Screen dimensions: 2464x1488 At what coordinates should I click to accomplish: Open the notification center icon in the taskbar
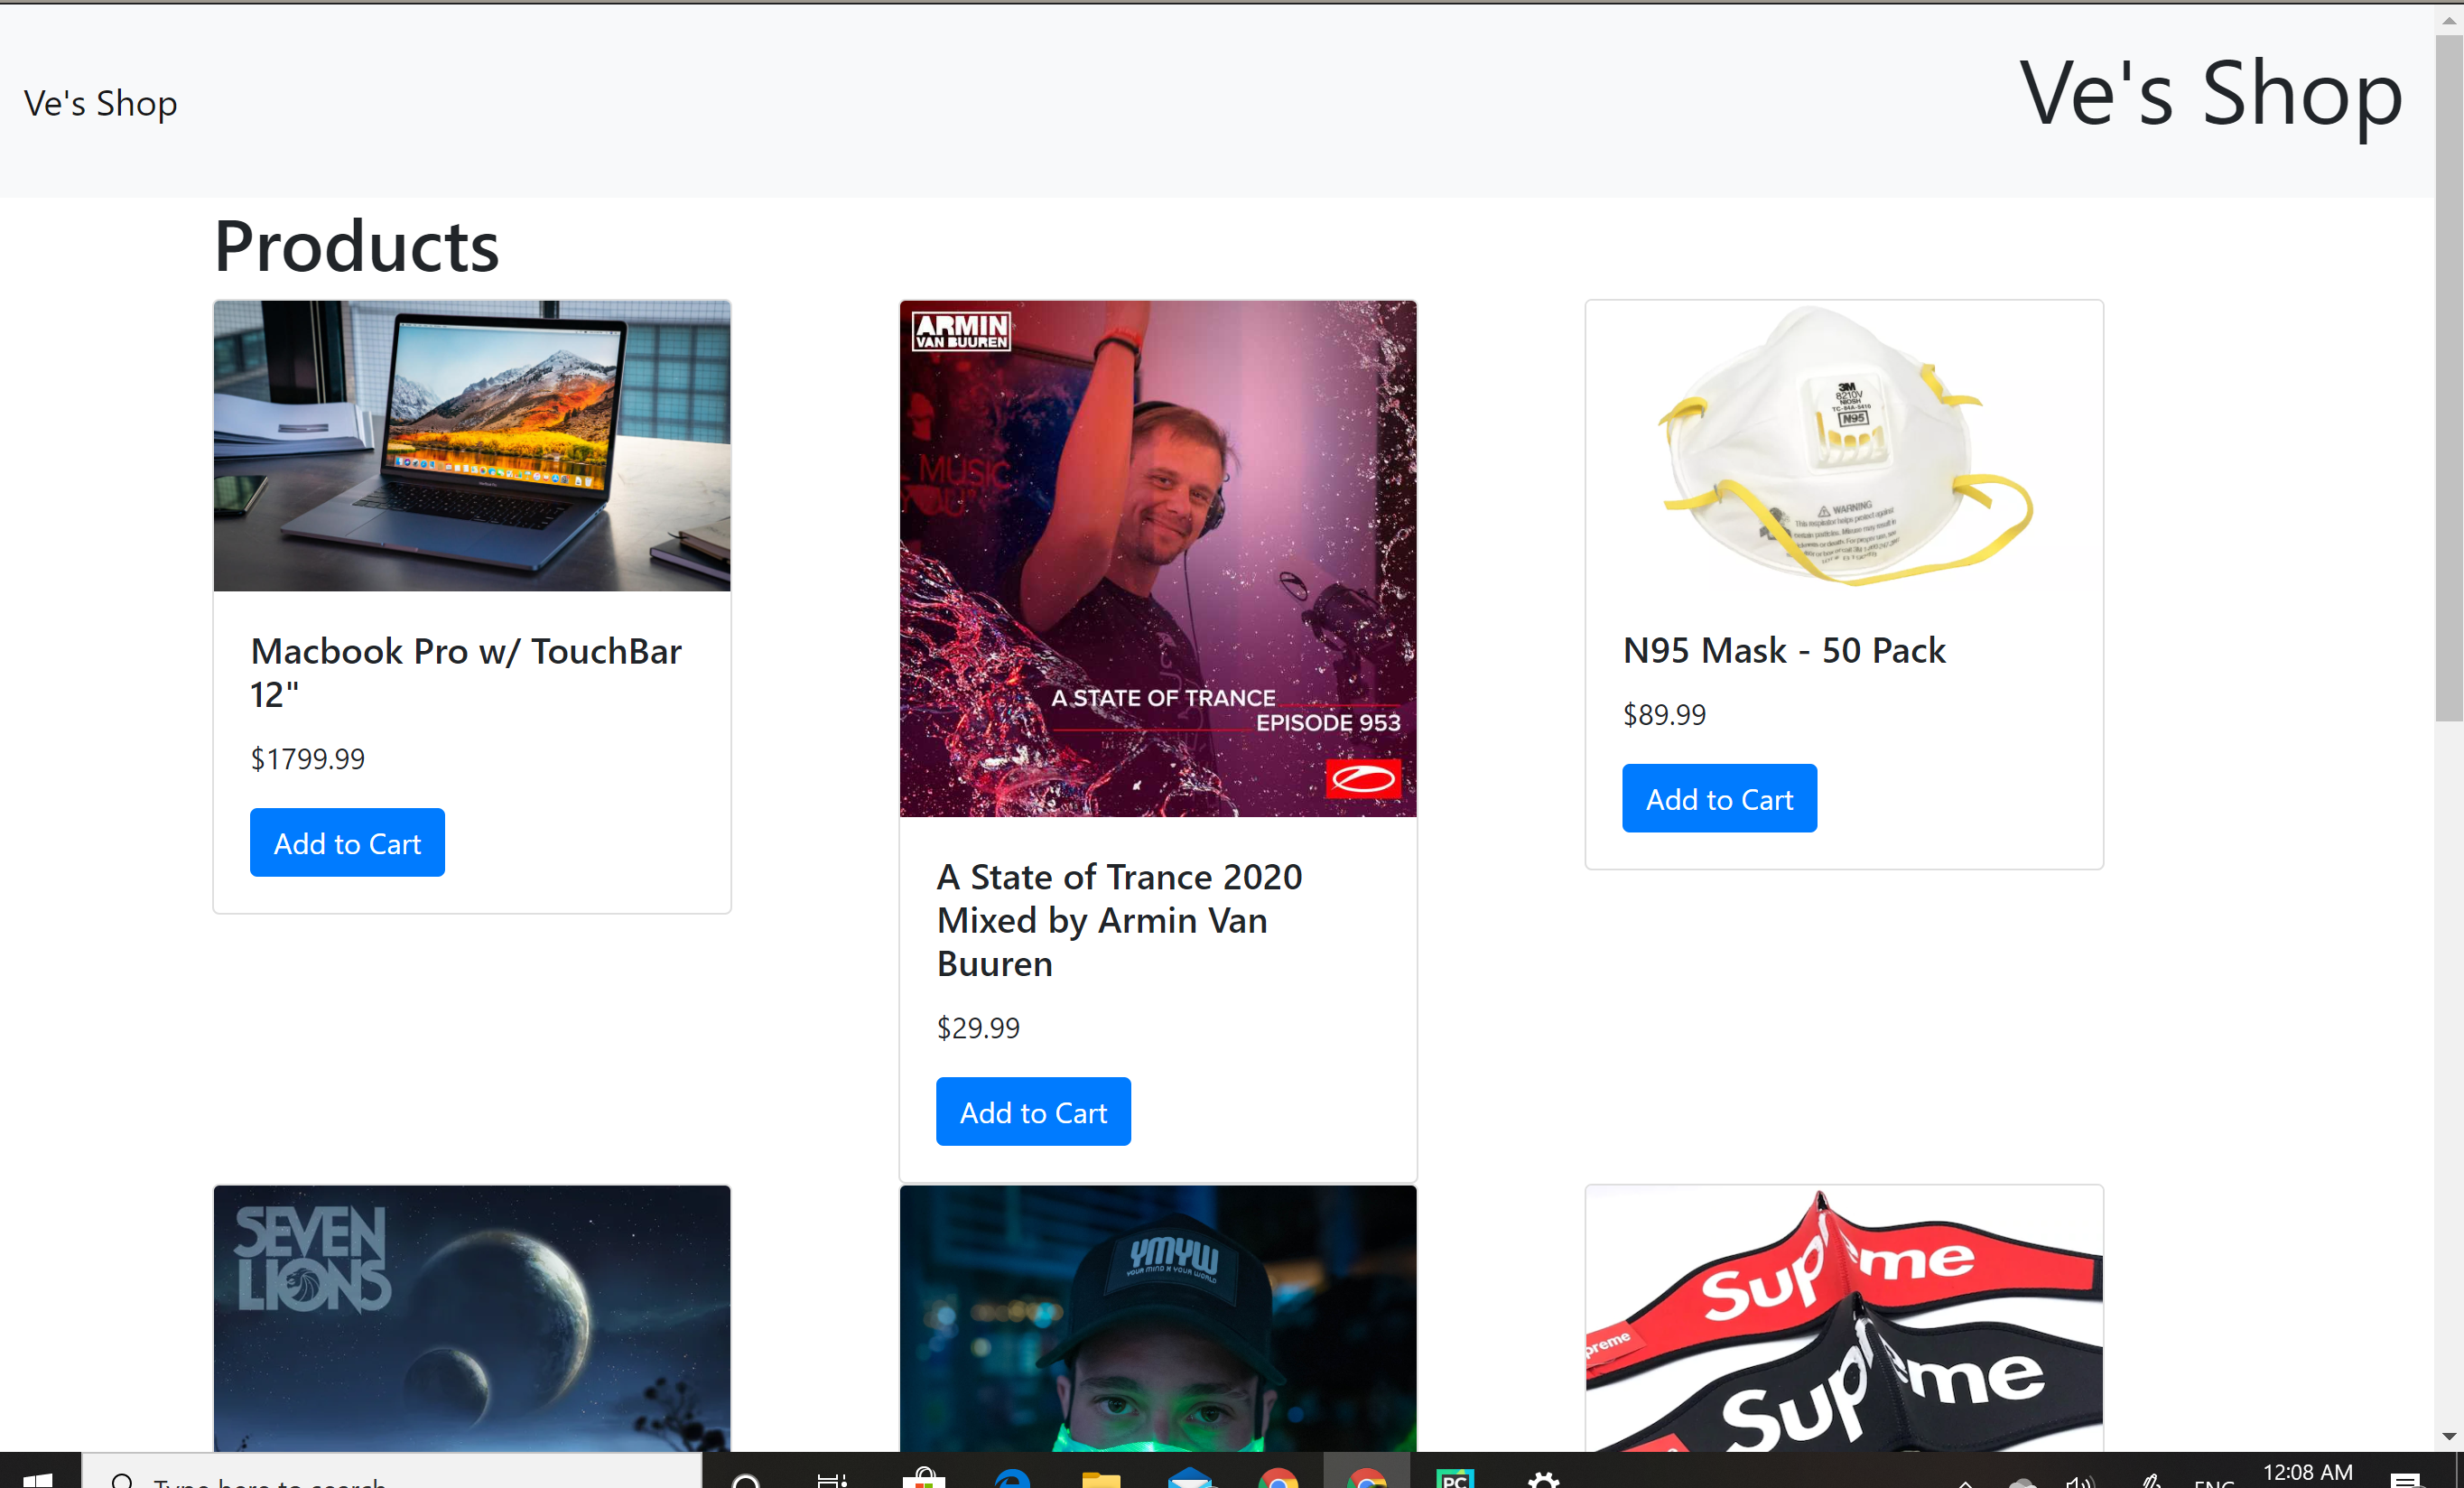(x=2406, y=1478)
